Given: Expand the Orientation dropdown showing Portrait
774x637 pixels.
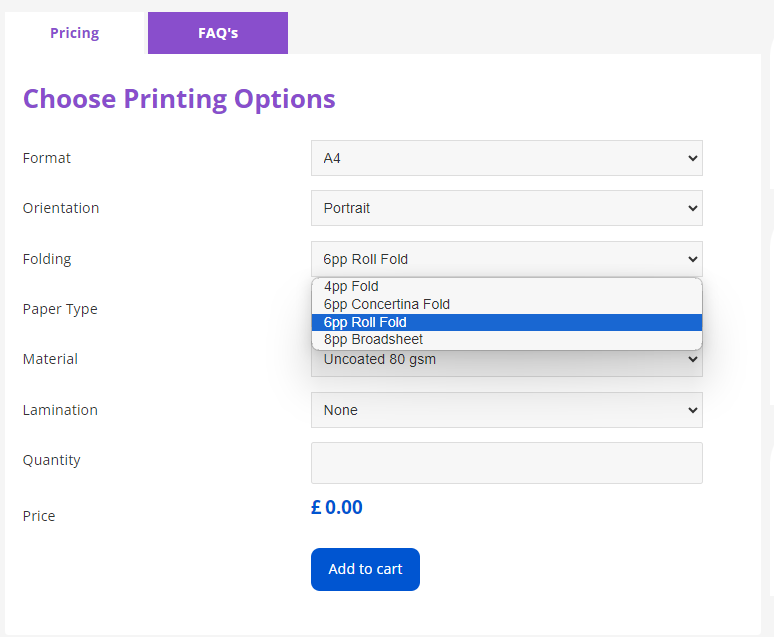Looking at the screenshot, I should tap(506, 208).
